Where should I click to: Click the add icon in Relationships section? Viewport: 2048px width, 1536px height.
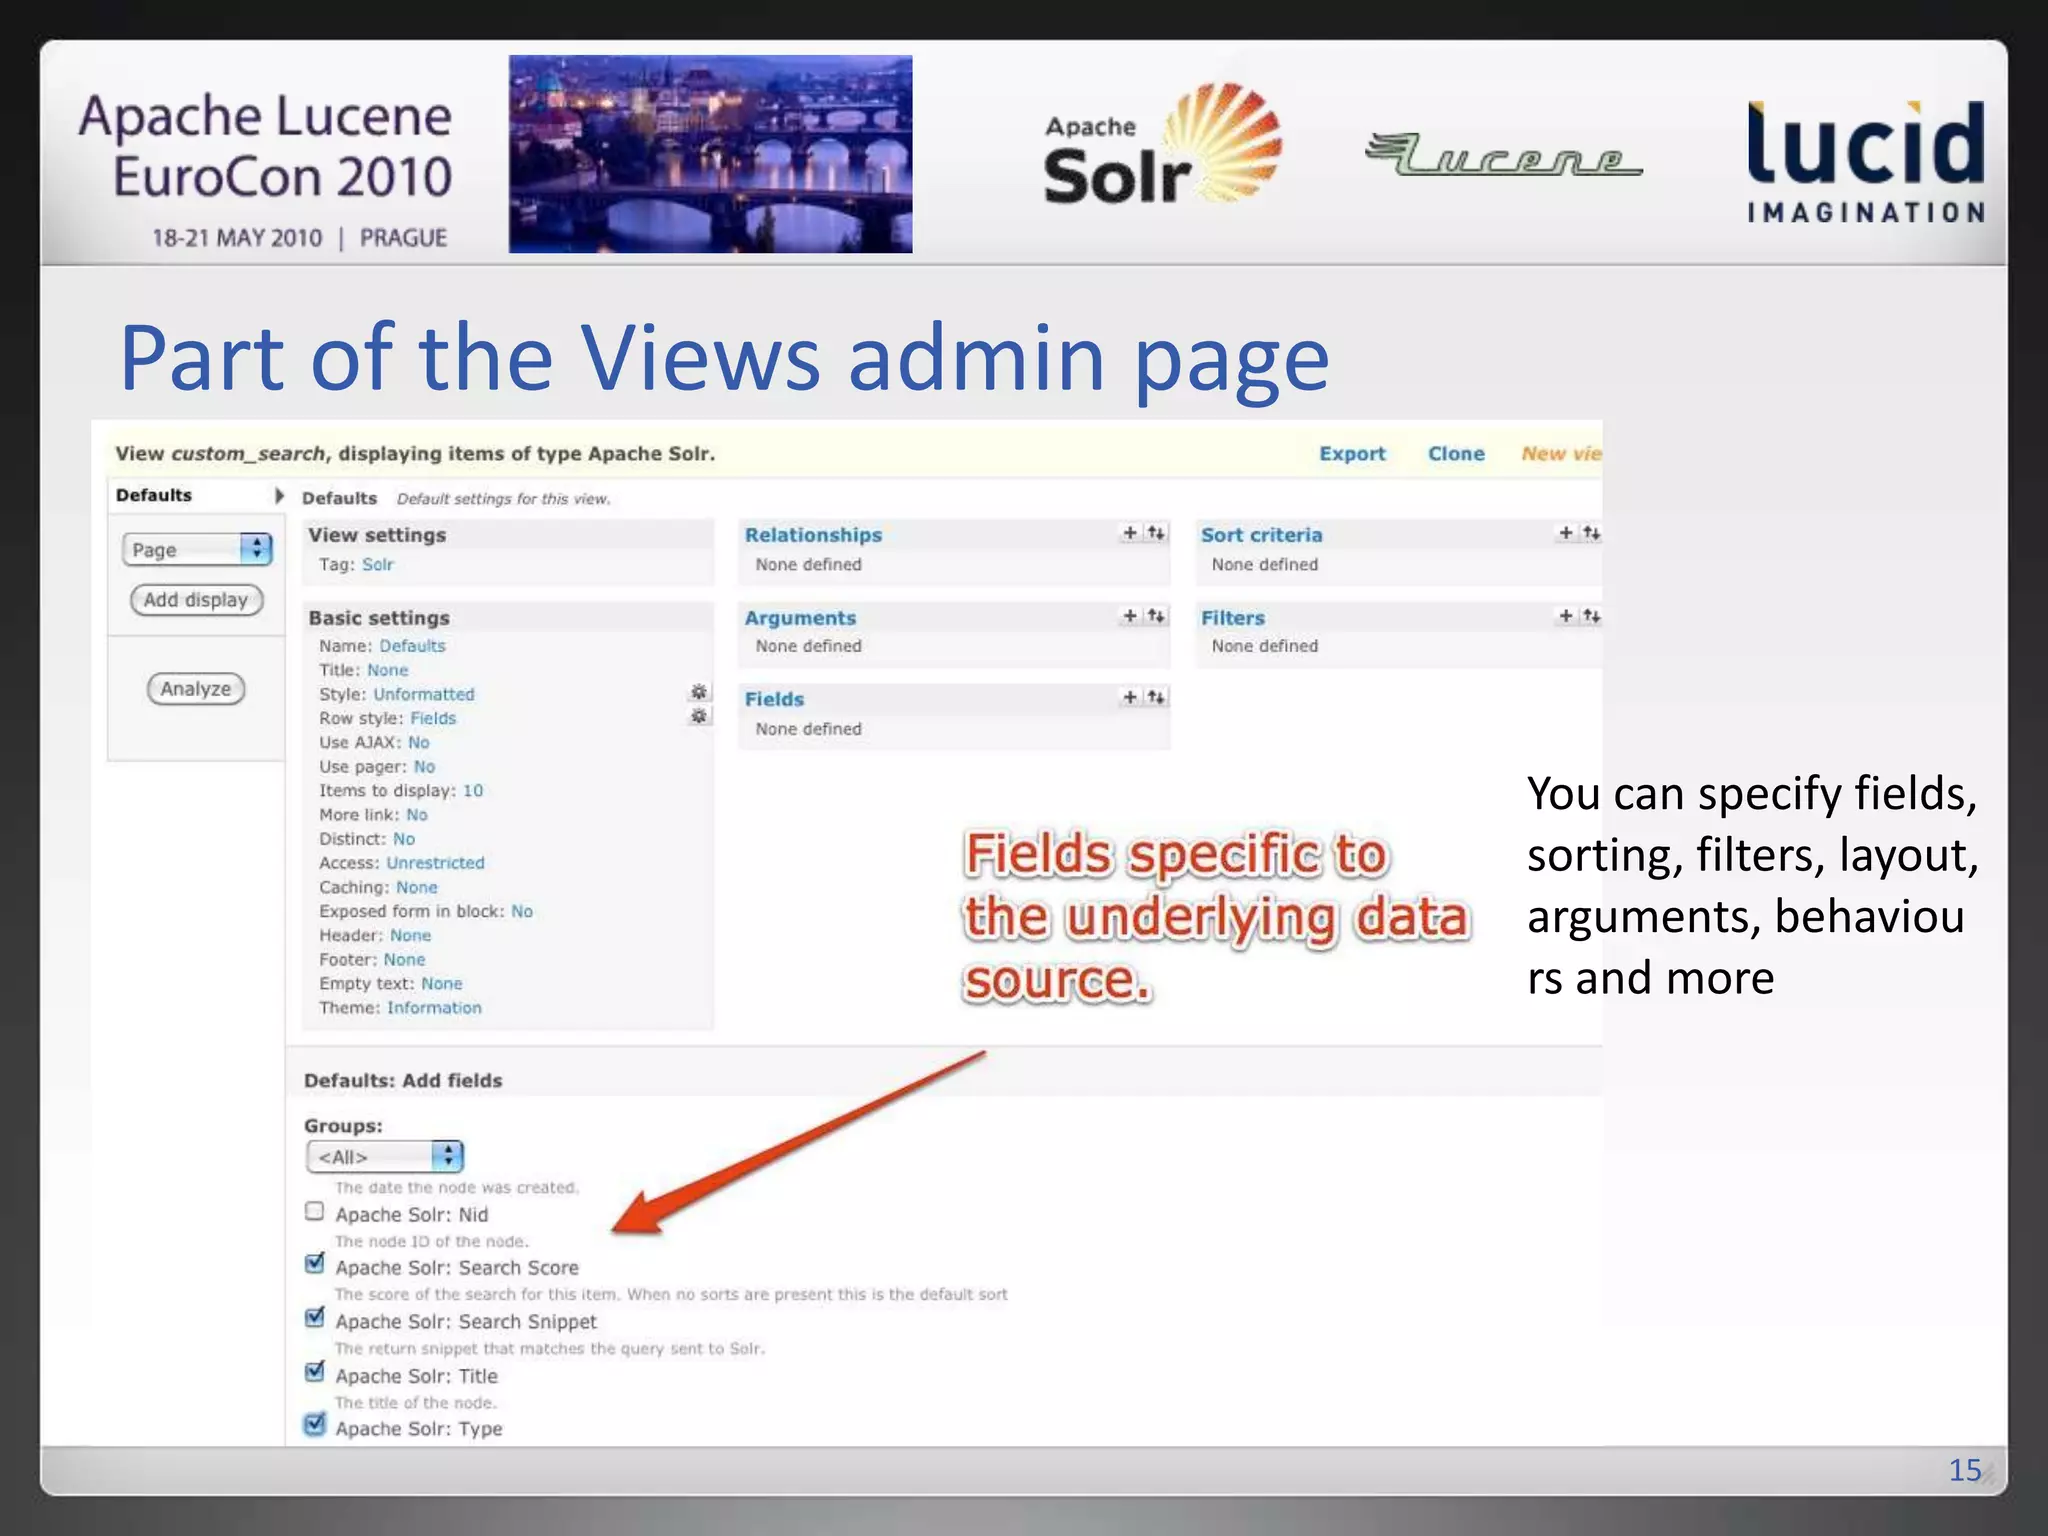click(1130, 533)
